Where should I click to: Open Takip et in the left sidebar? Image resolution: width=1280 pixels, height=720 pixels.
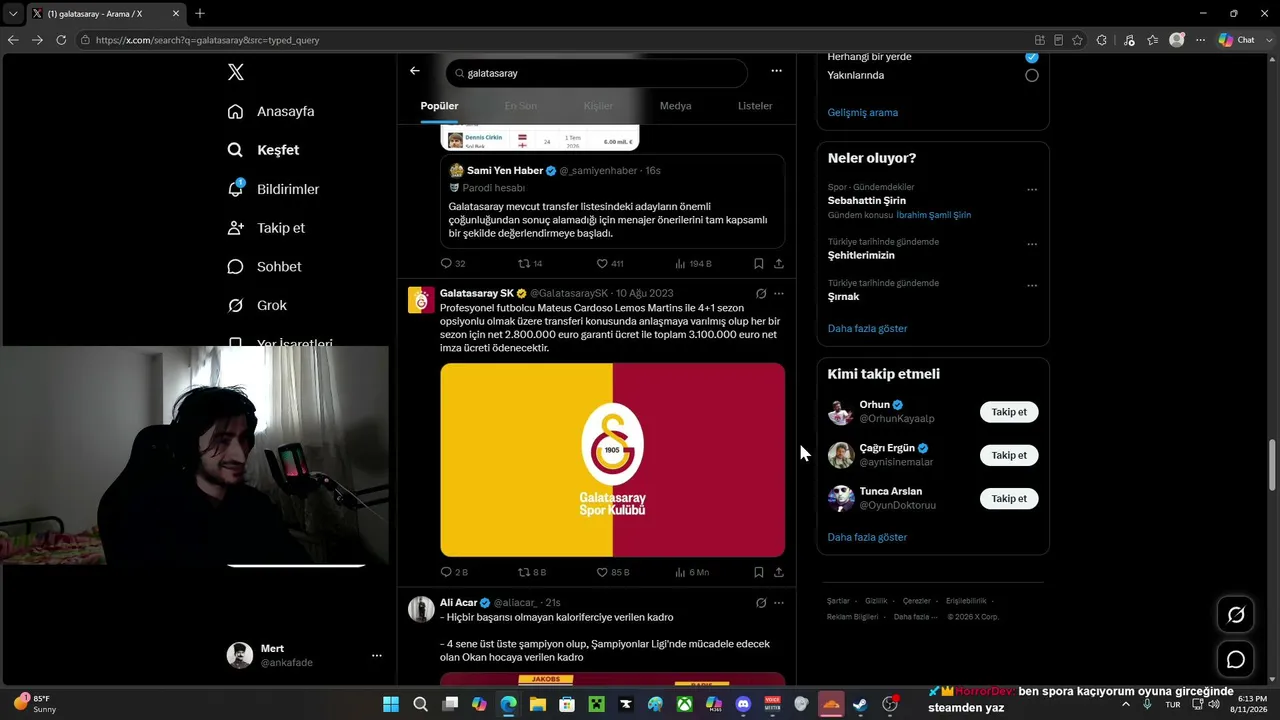click(266, 228)
